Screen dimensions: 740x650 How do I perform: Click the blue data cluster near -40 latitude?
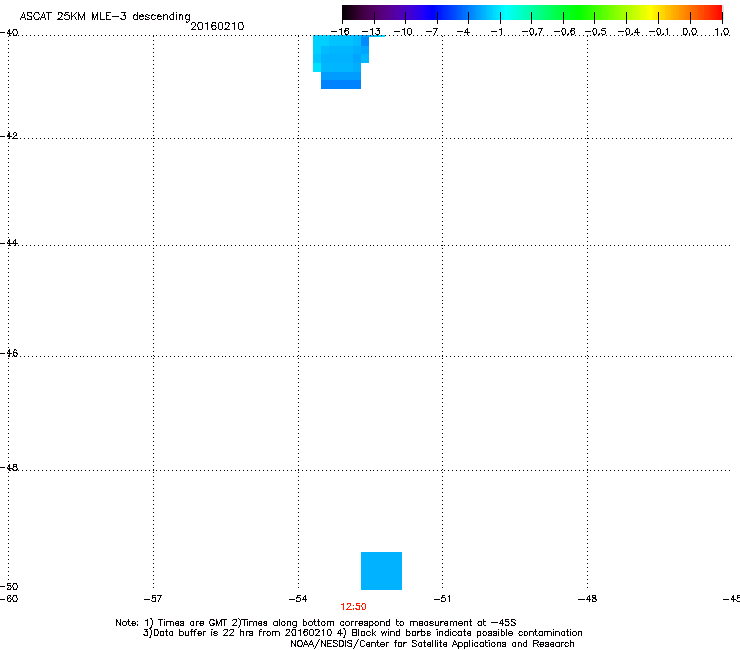[341, 62]
